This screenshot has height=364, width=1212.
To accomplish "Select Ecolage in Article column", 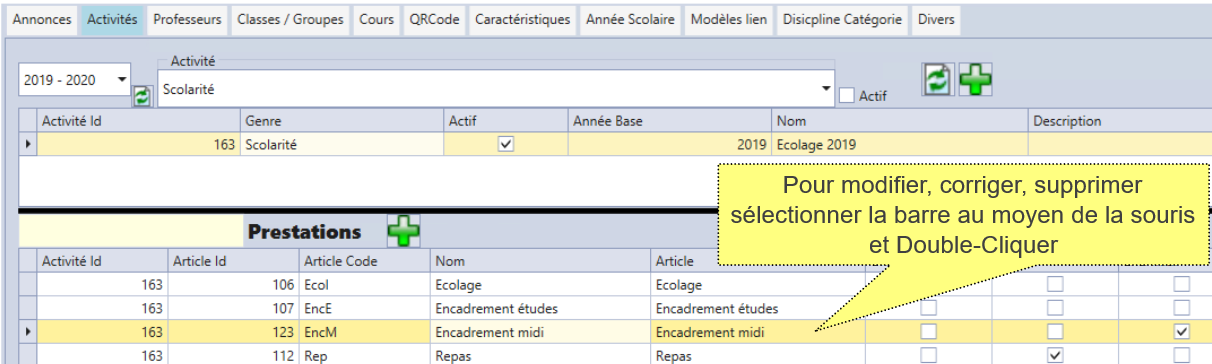I will click(x=757, y=285).
